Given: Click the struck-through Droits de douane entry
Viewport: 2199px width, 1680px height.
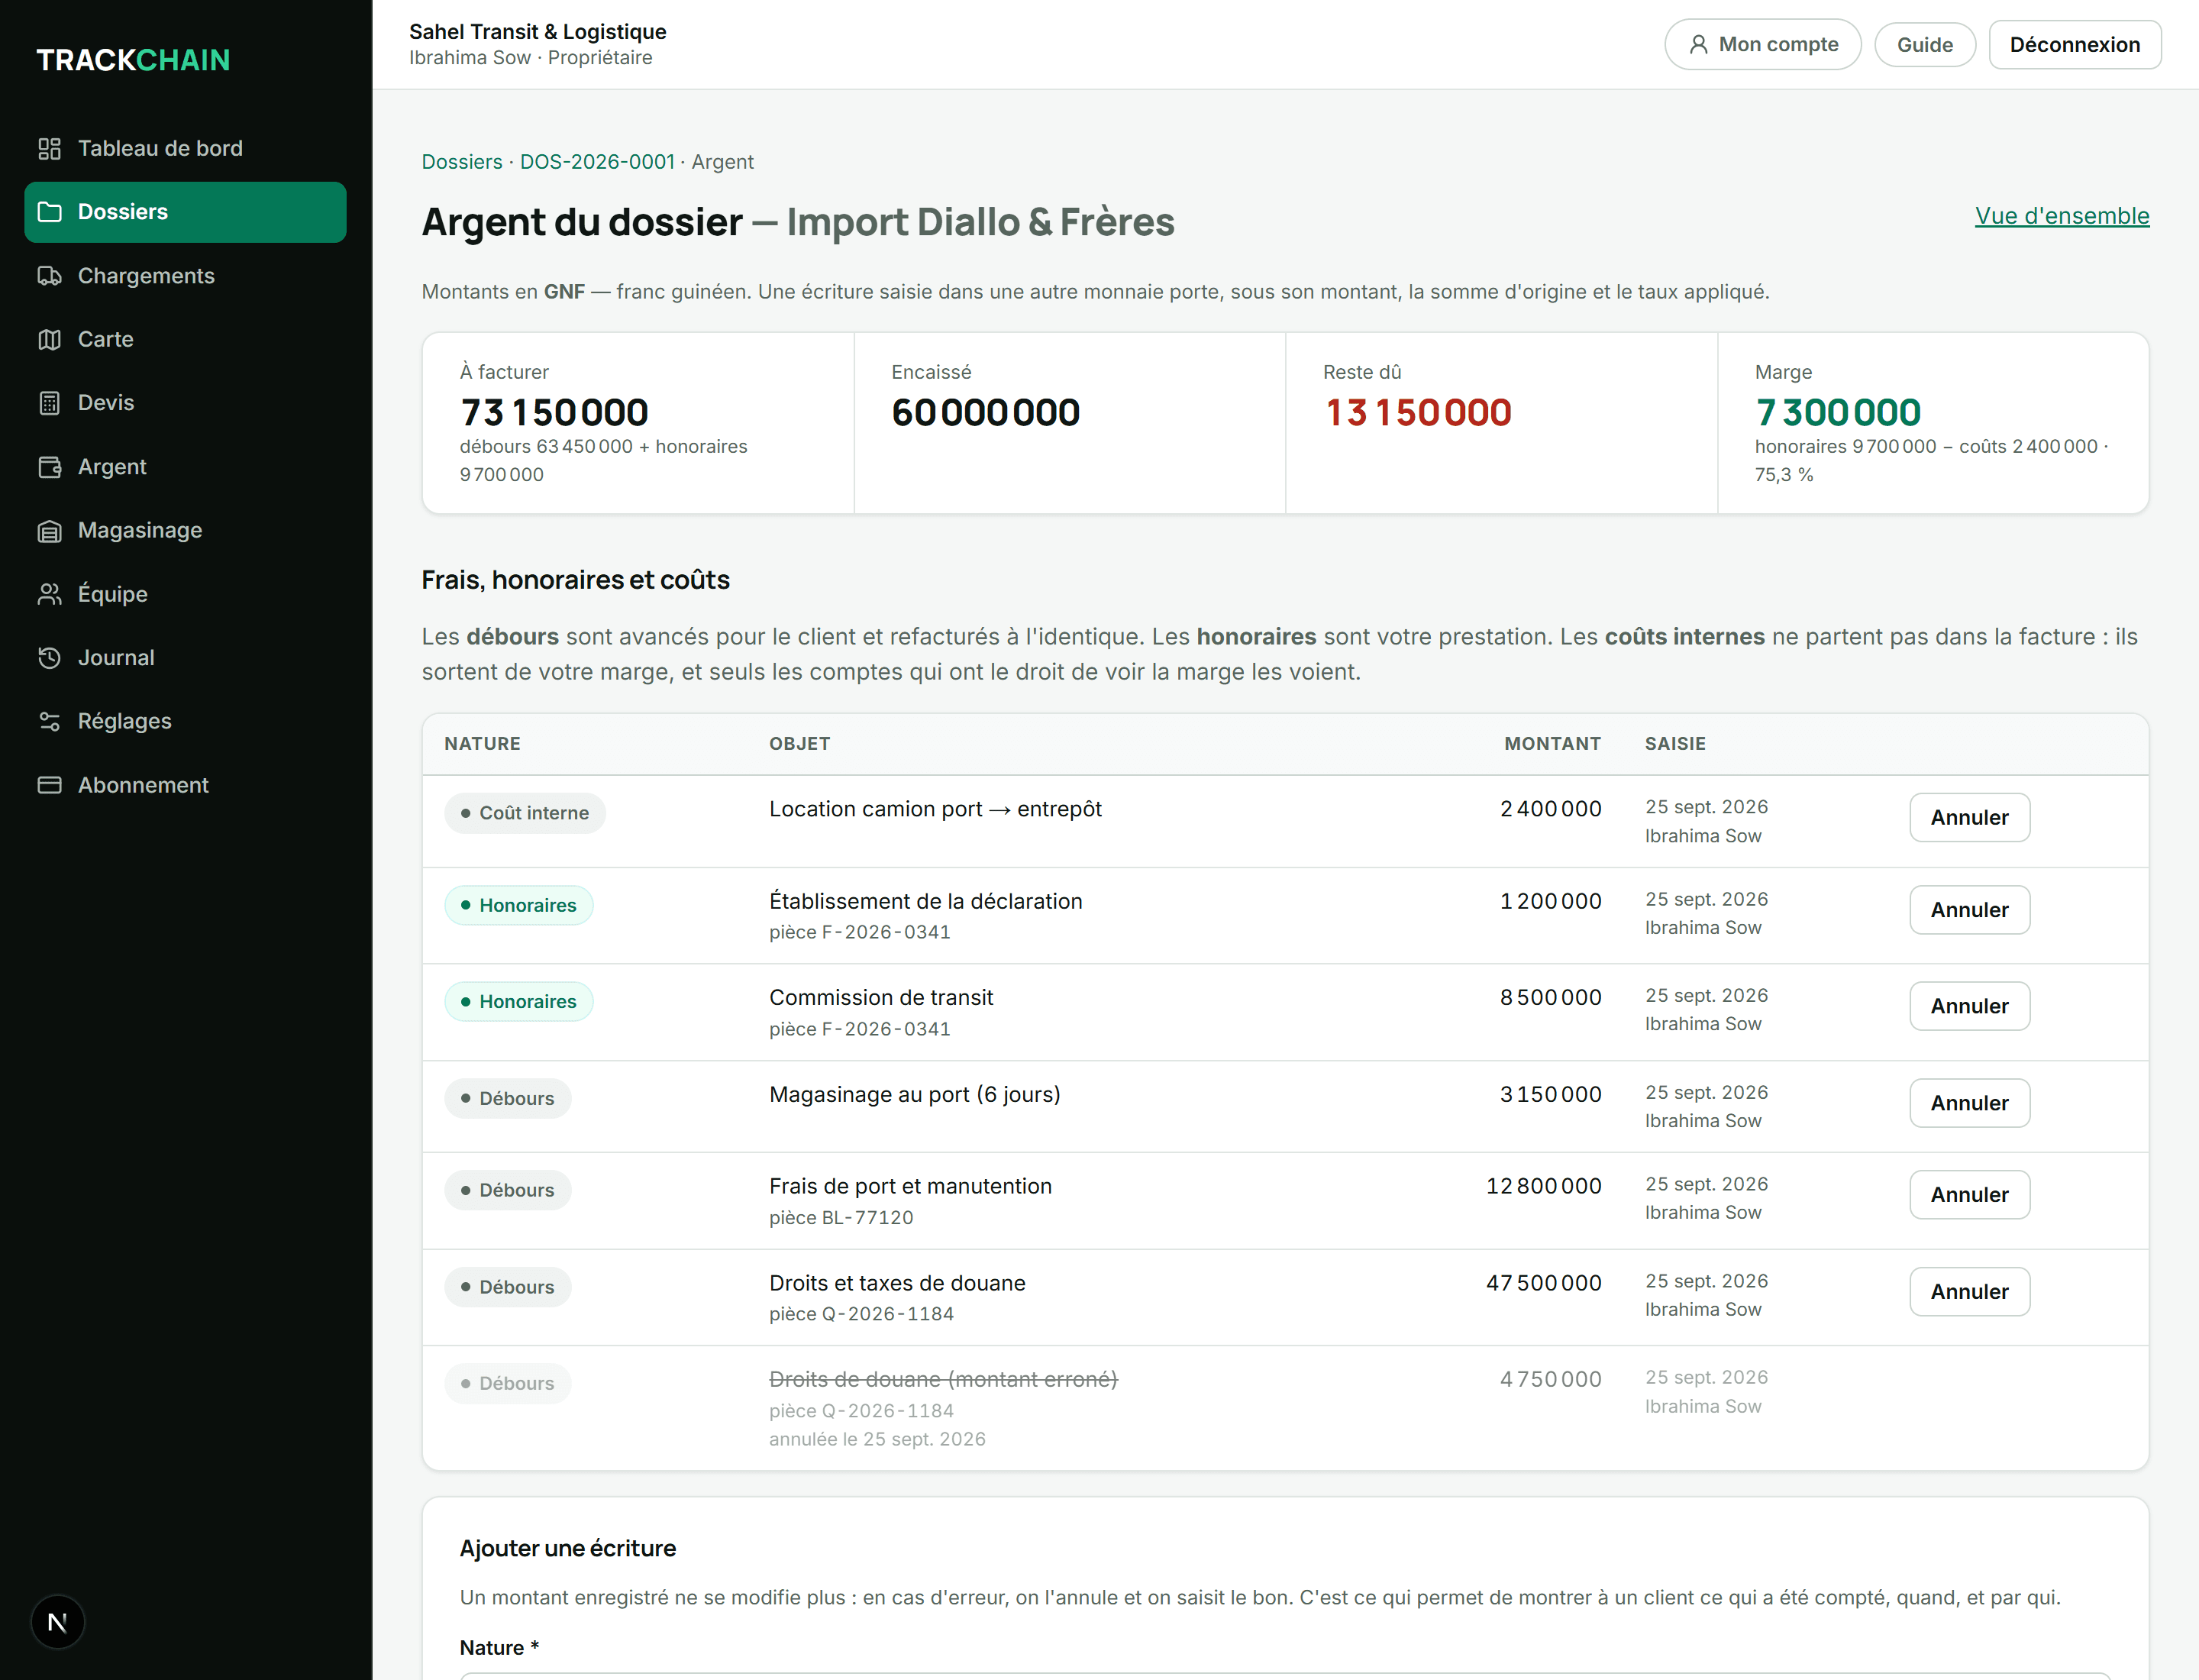Looking at the screenshot, I should pyautogui.click(x=943, y=1380).
